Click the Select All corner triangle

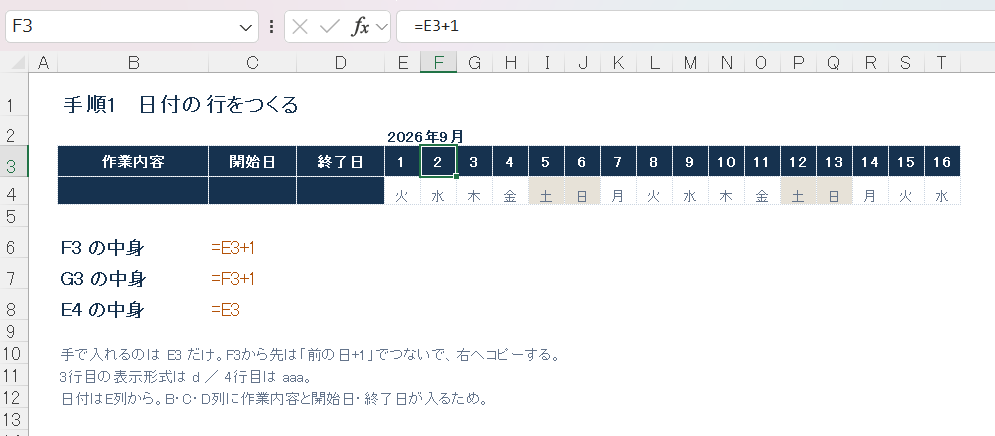pos(18,63)
